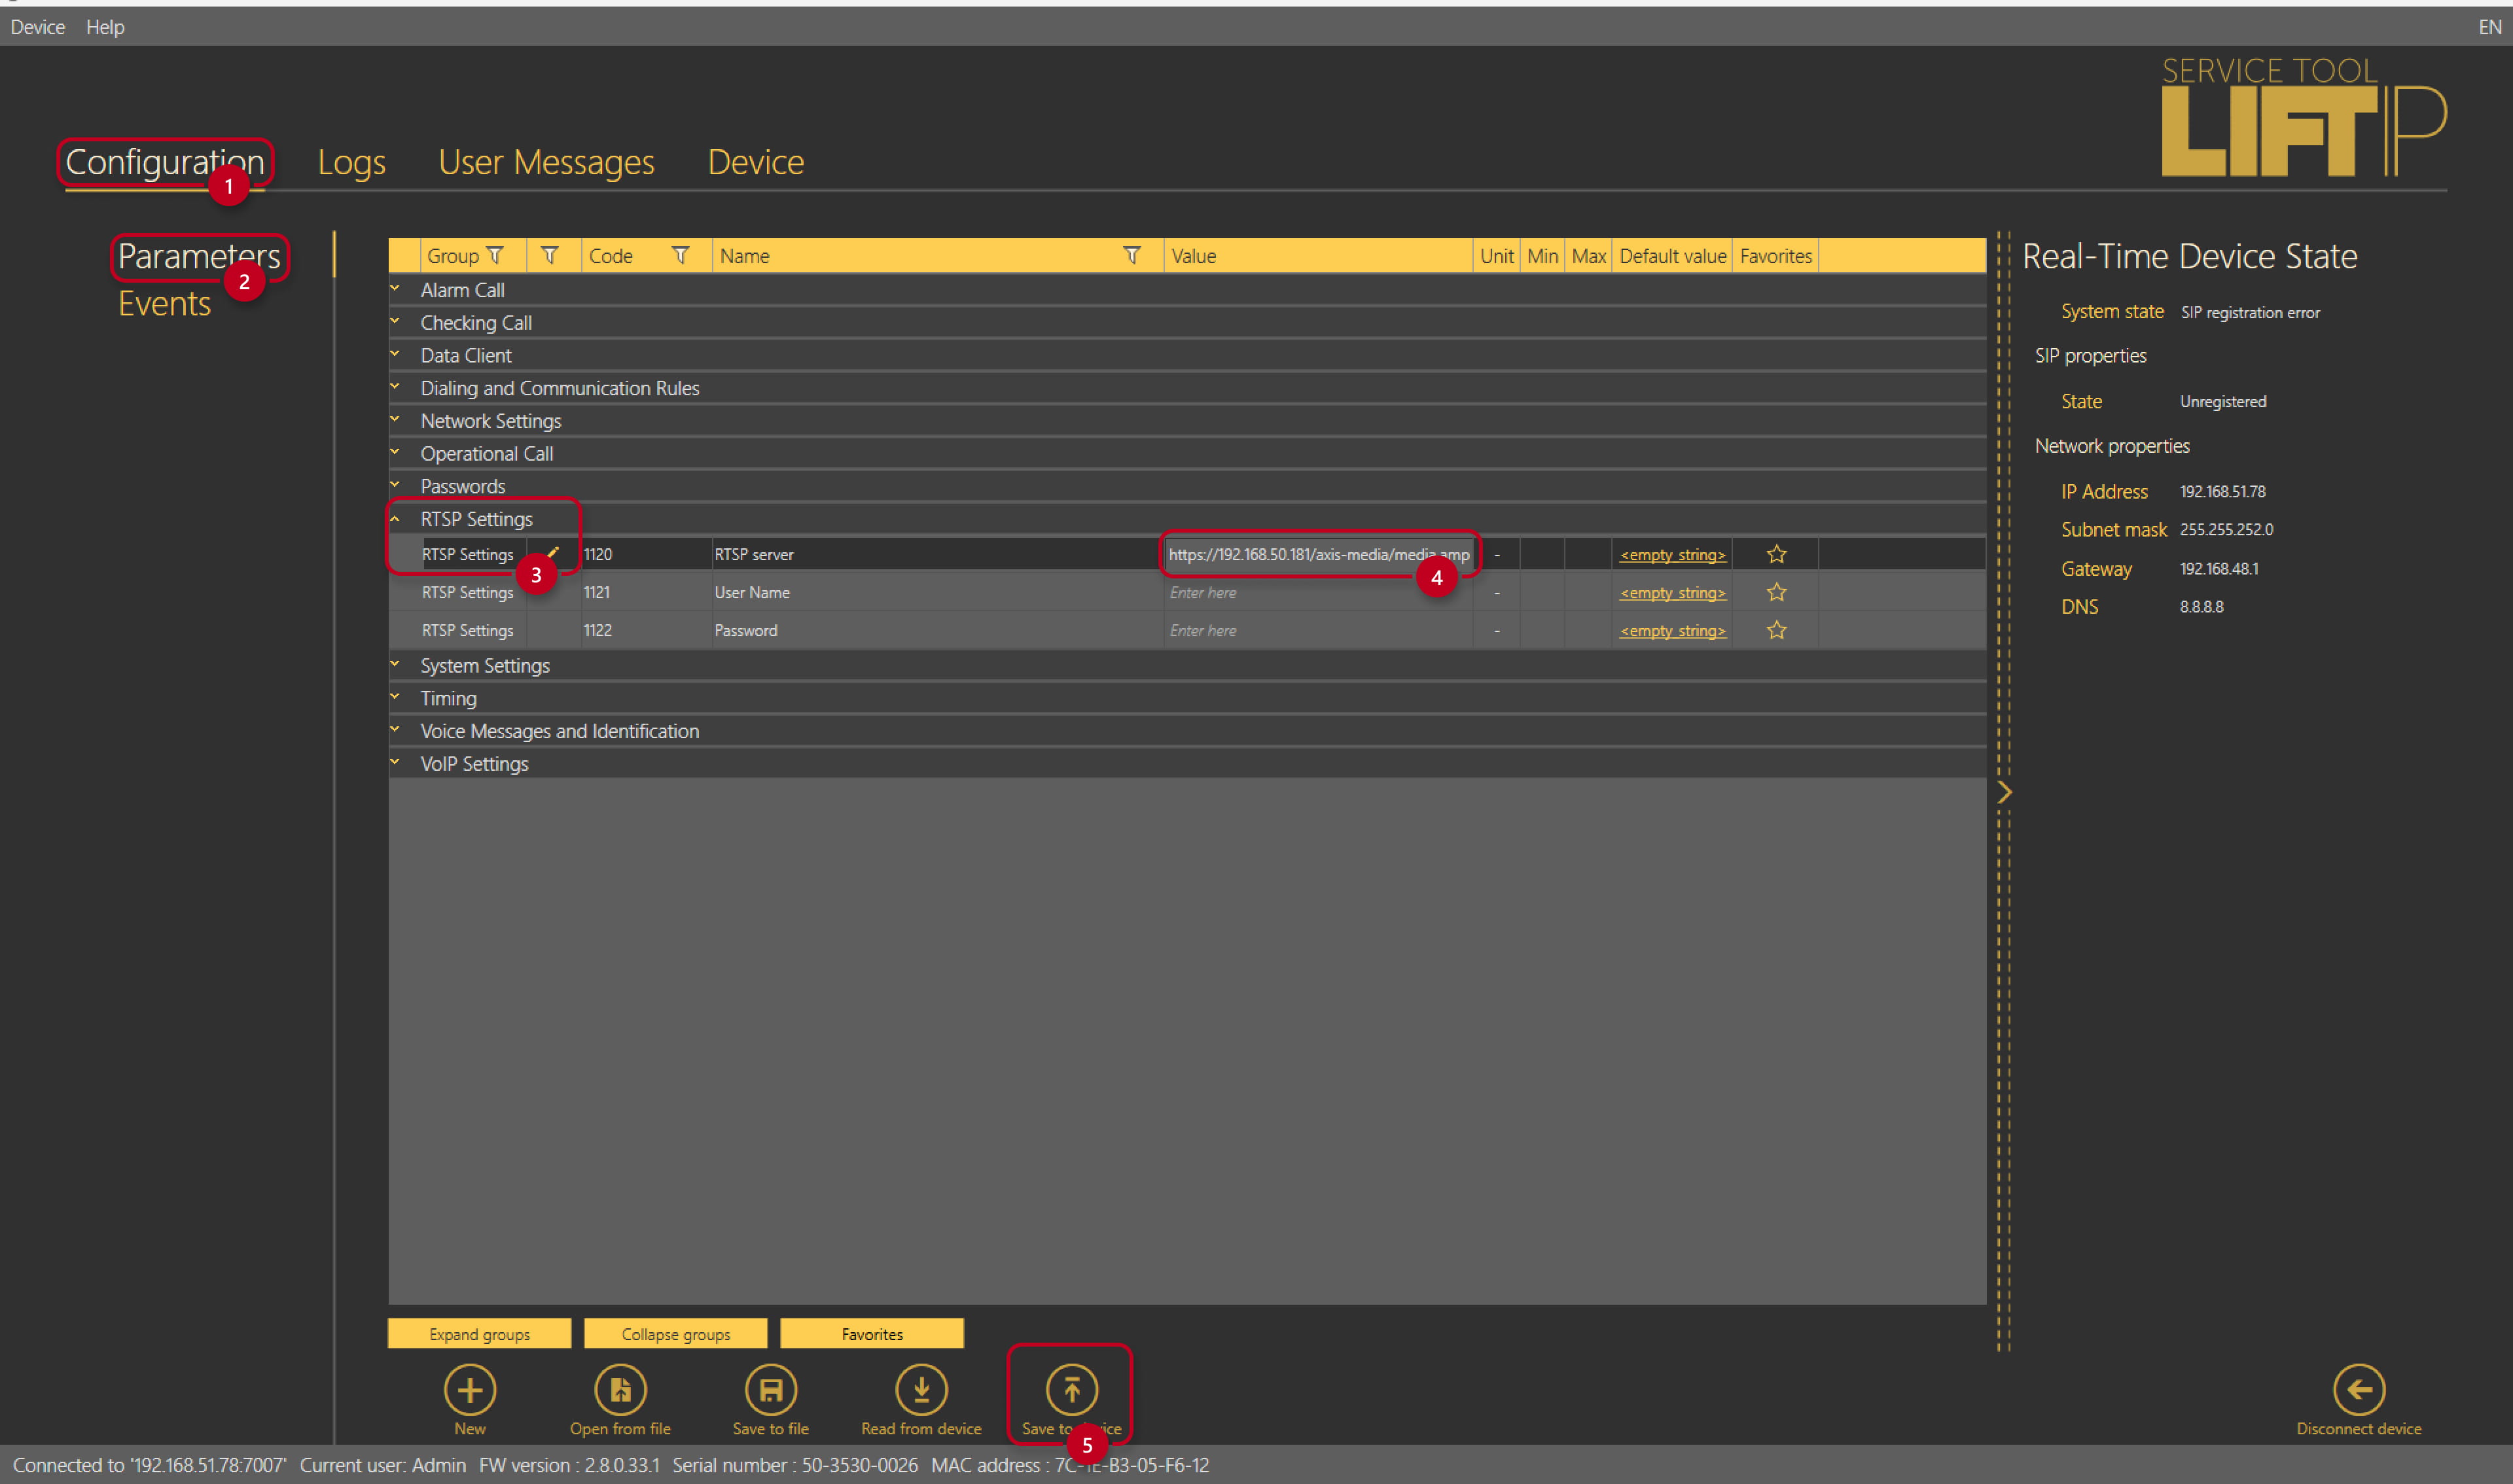The width and height of the screenshot is (2513, 1484).
Task: Click the Subnet mask value 255.255.252.0
Action: (2226, 529)
